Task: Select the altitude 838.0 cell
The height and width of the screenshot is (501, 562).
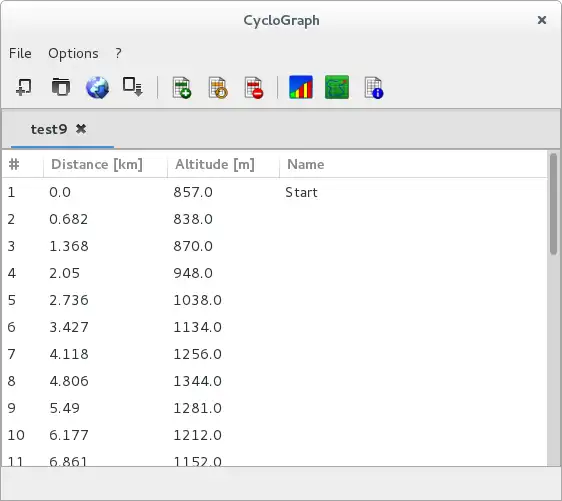Action: [x=193, y=219]
